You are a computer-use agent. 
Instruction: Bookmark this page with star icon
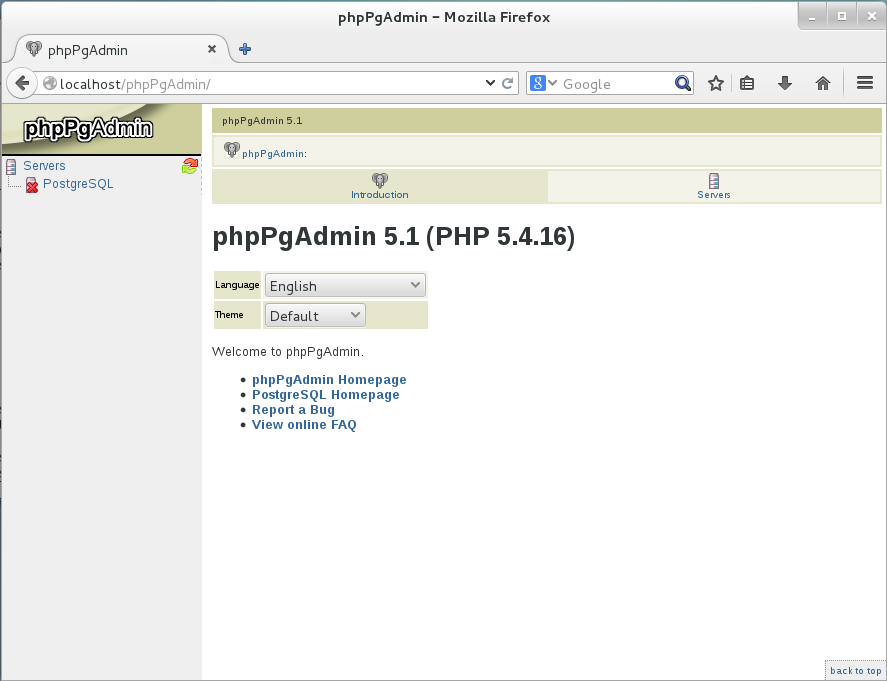click(x=716, y=84)
